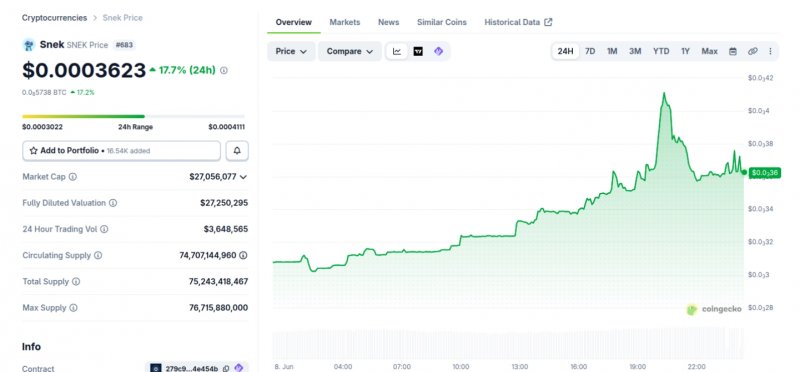Show info icon beside 74,707,144,960 value
Image resolution: width=800 pixels, height=372 pixels.
pos(243,255)
